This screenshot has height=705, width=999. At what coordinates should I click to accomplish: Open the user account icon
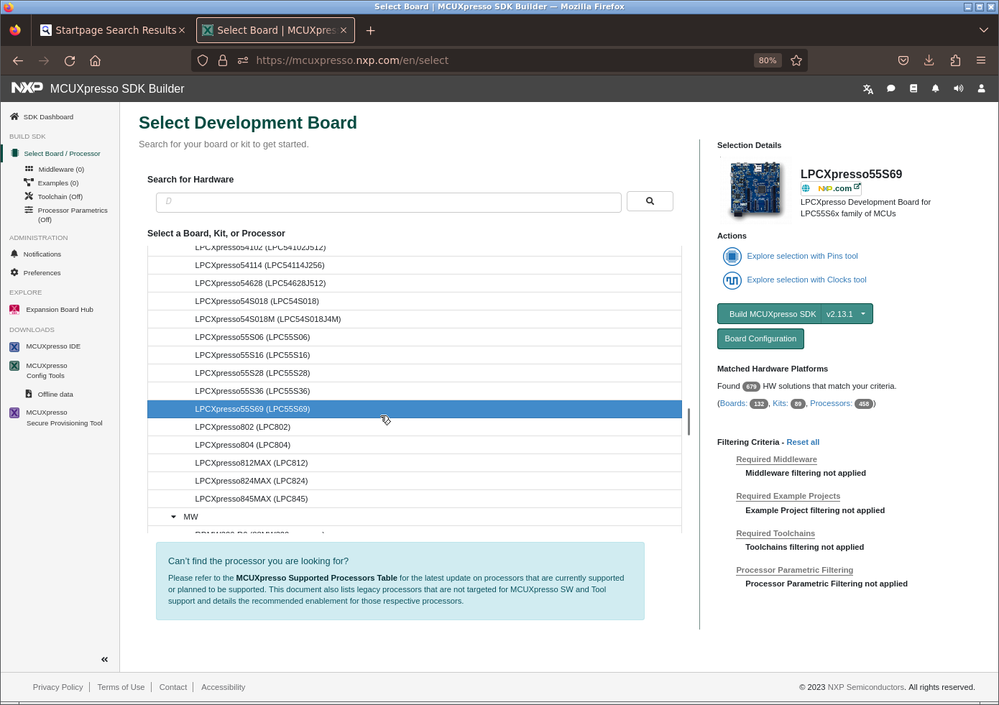click(x=981, y=89)
